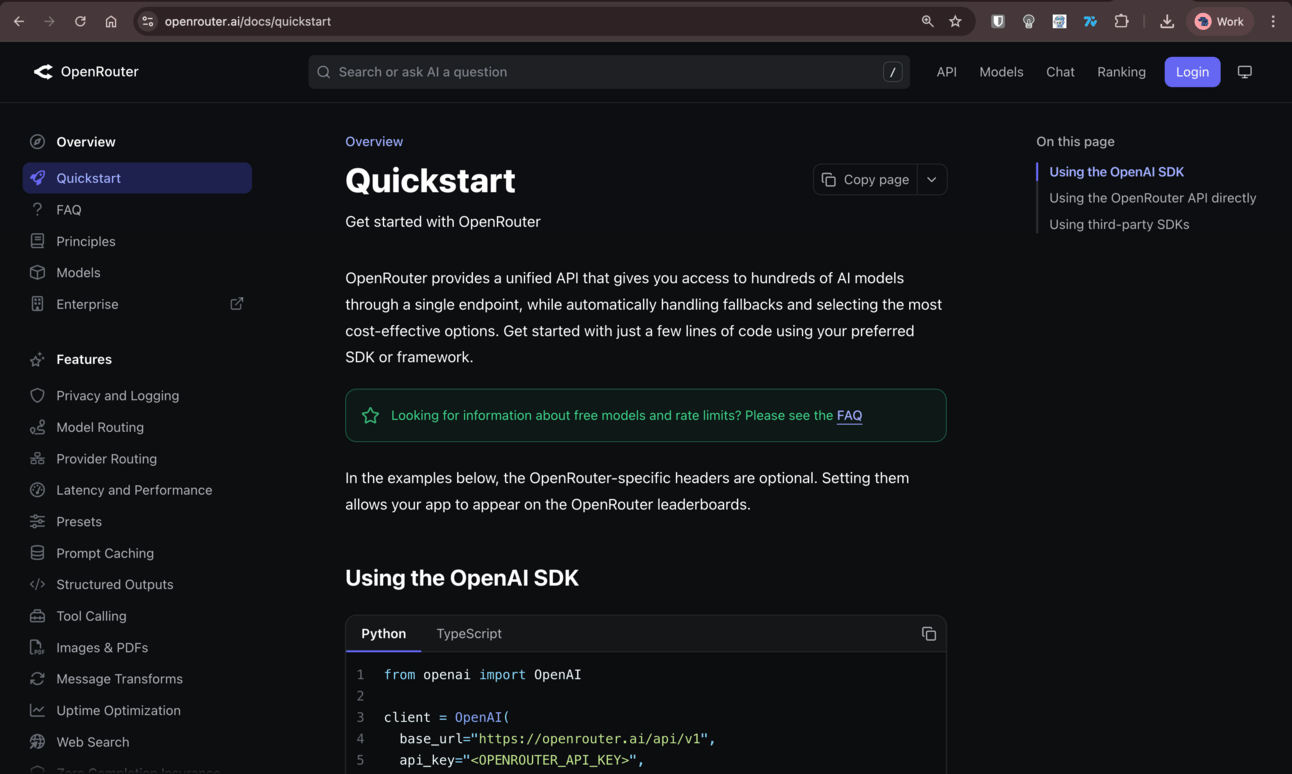
Task: Click the browser address bar URL
Action: pyautogui.click(x=248, y=21)
